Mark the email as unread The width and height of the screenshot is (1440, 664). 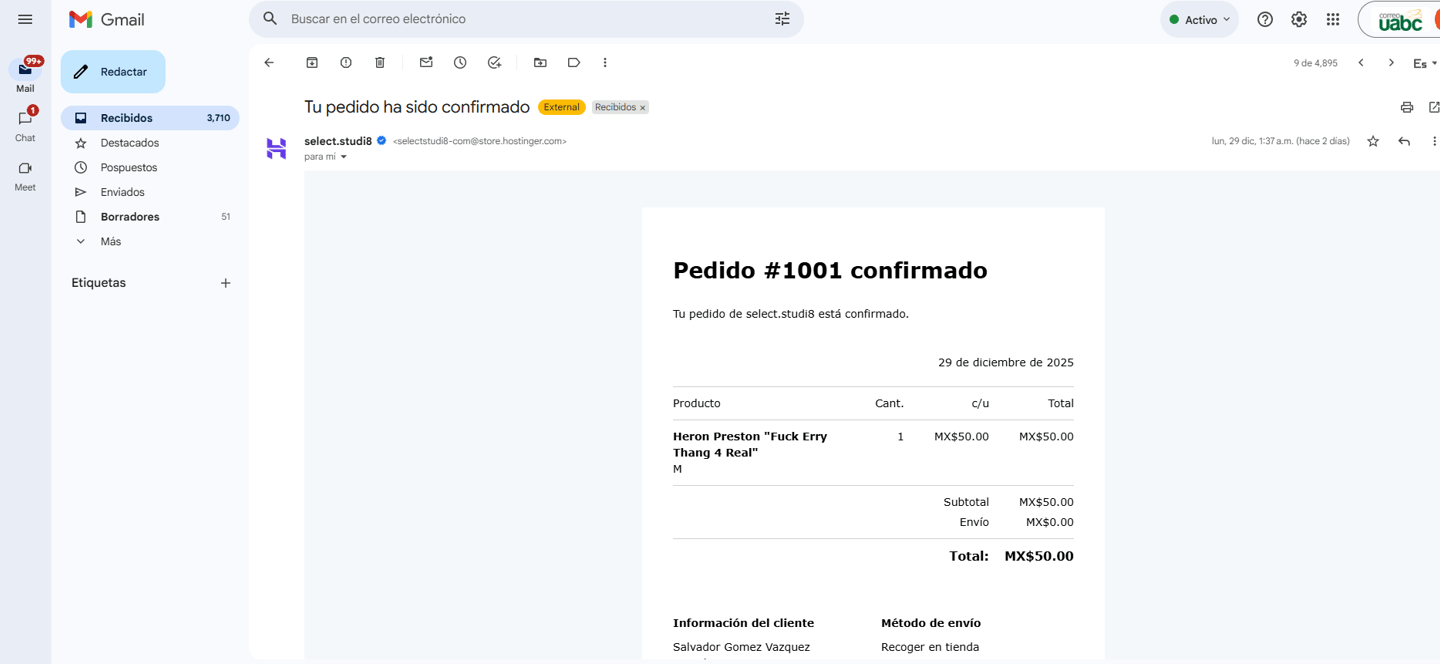[x=426, y=63]
